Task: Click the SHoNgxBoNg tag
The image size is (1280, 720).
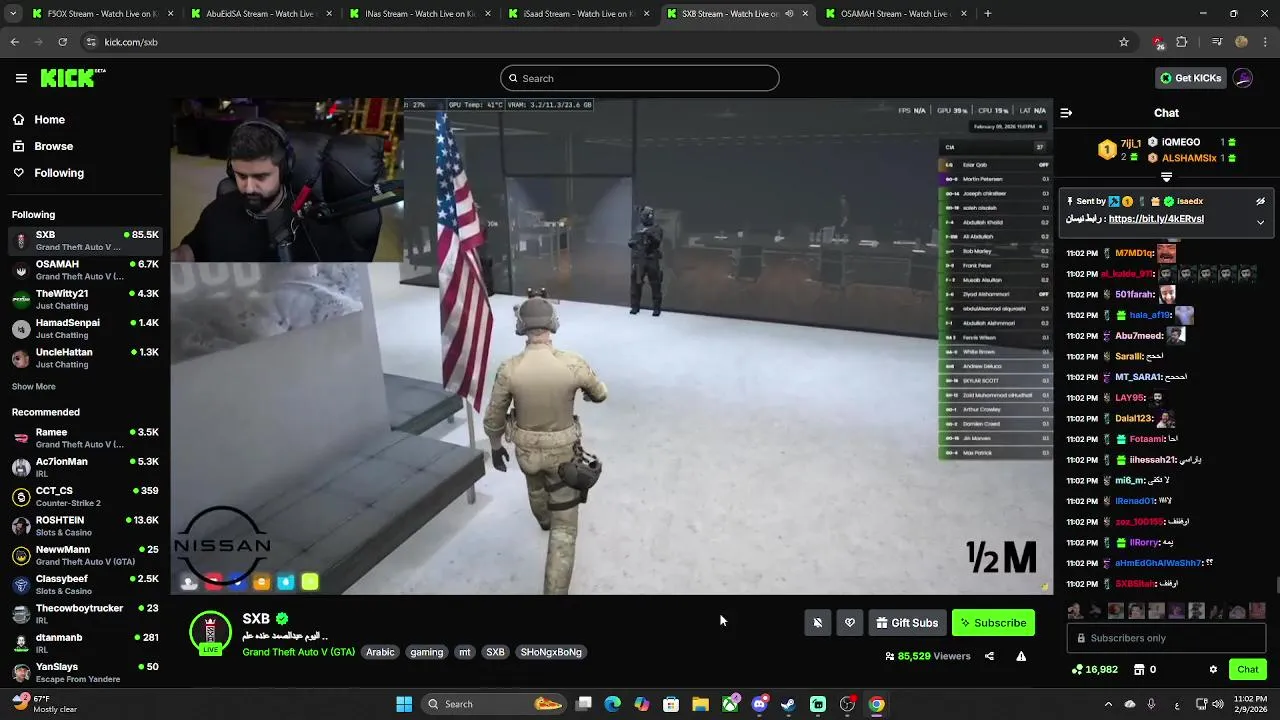Action: click(551, 652)
